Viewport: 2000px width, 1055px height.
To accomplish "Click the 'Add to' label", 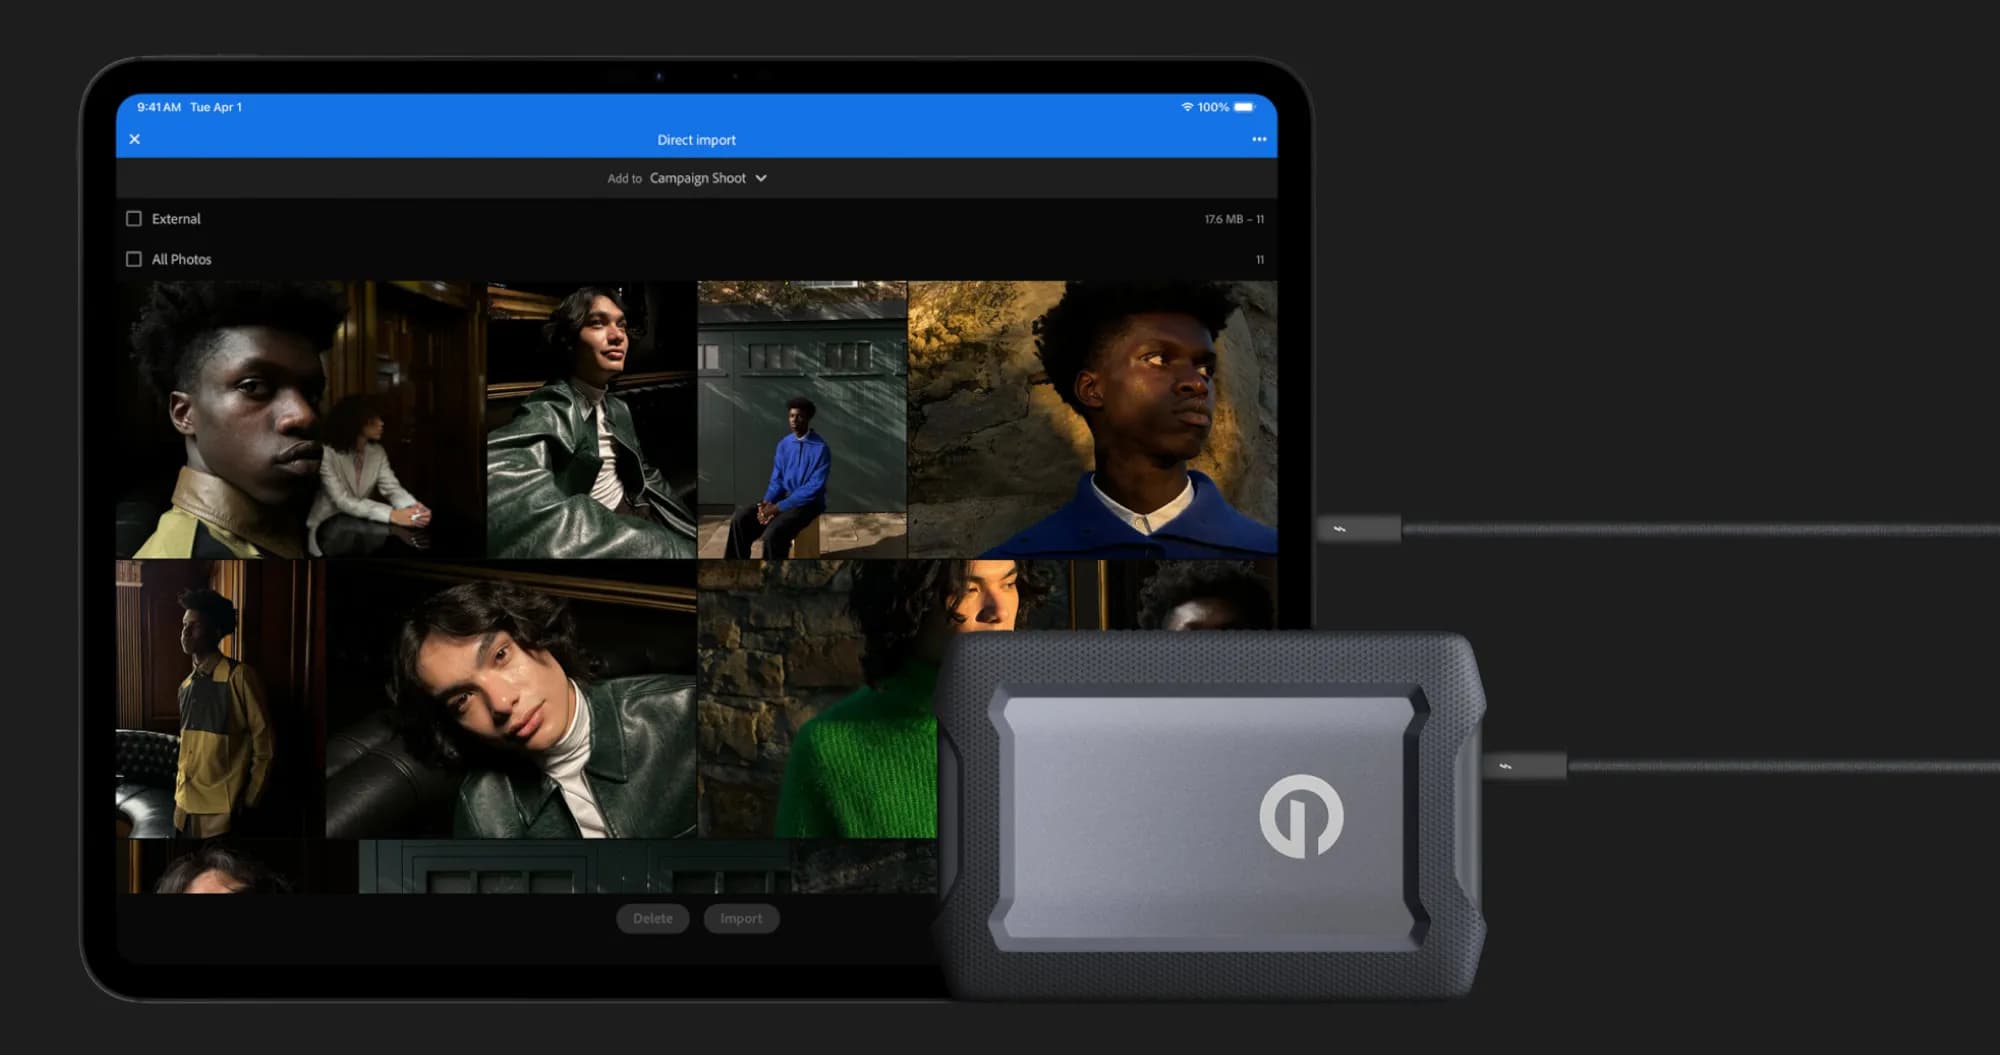I will tap(625, 179).
